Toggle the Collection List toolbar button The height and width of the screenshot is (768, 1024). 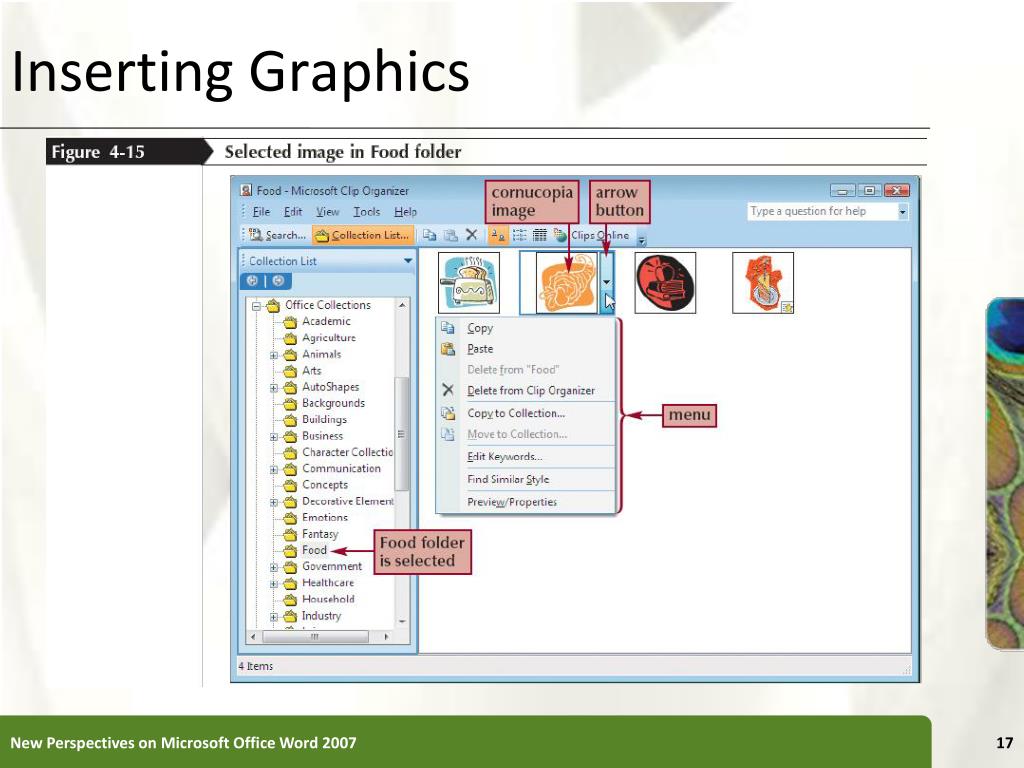(x=362, y=235)
